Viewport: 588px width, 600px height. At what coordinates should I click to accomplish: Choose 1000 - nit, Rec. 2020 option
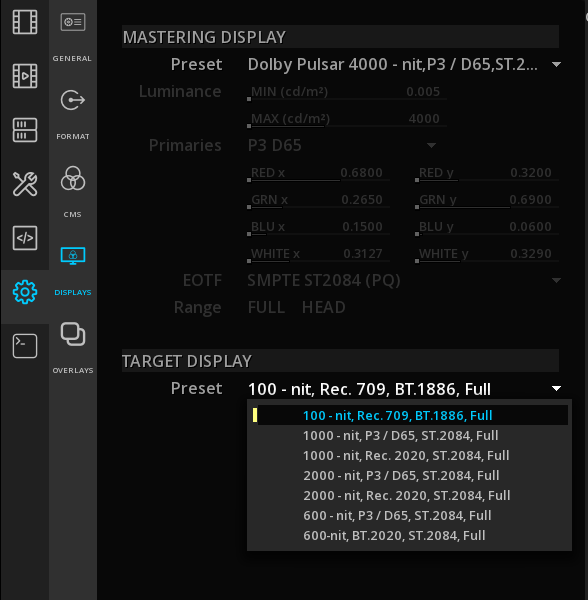click(x=409, y=455)
